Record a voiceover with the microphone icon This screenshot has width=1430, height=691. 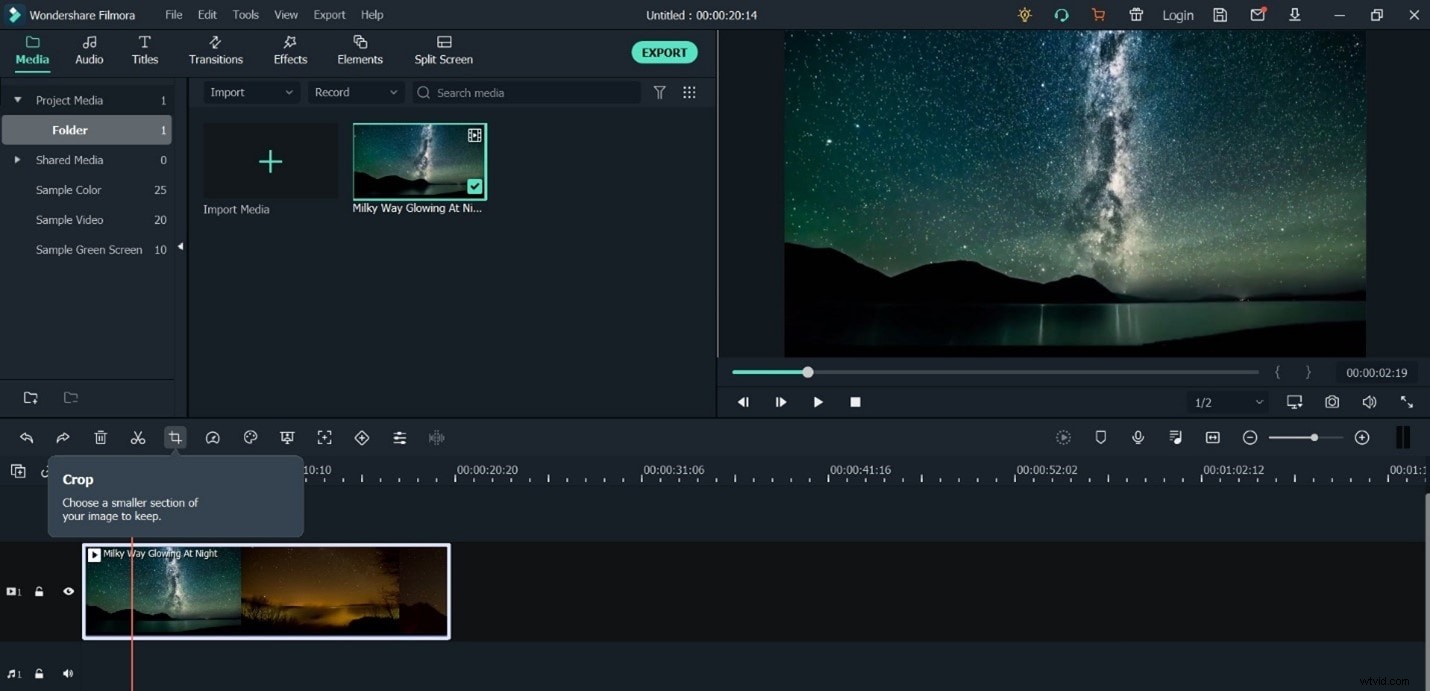tap(1138, 437)
